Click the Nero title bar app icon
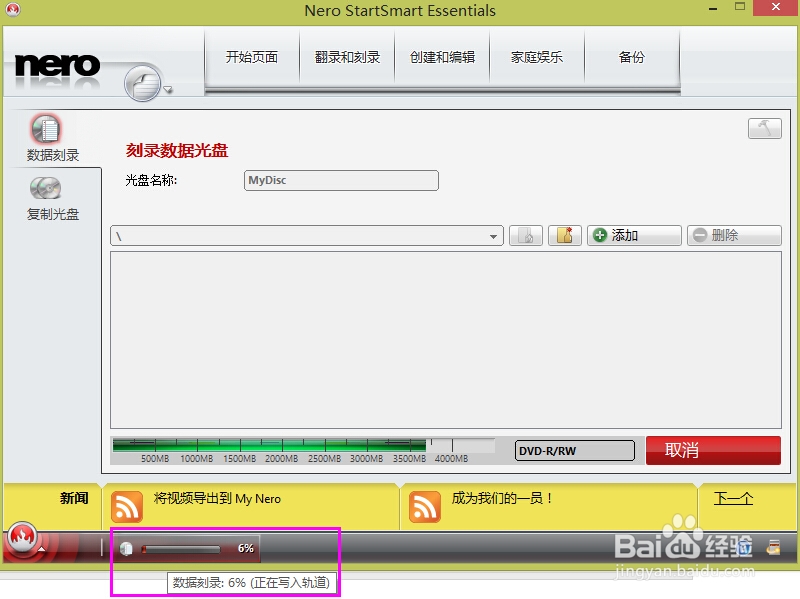Image resolution: width=800 pixels, height=599 pixels. [12, 9]
